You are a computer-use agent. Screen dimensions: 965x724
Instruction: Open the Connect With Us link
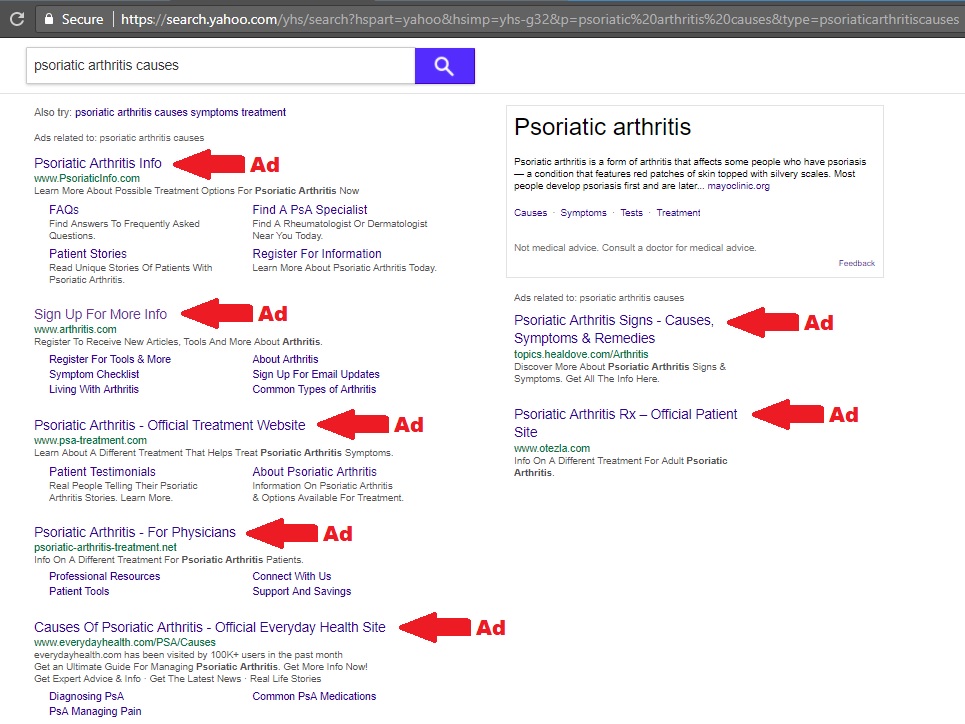(292, 576)
